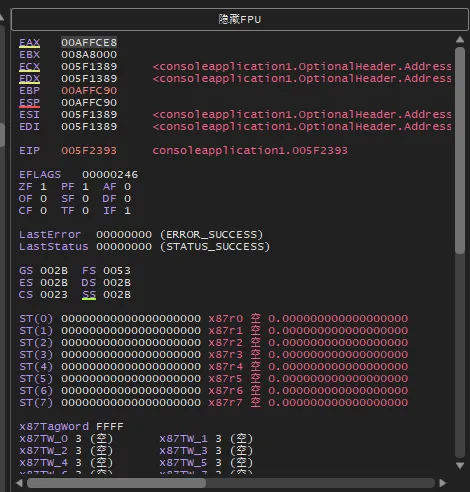Image resolution: width=470 pixels, height=492 pixels.
Task: Select the ESI register value 005F1389
Action: tap(89, 115)
